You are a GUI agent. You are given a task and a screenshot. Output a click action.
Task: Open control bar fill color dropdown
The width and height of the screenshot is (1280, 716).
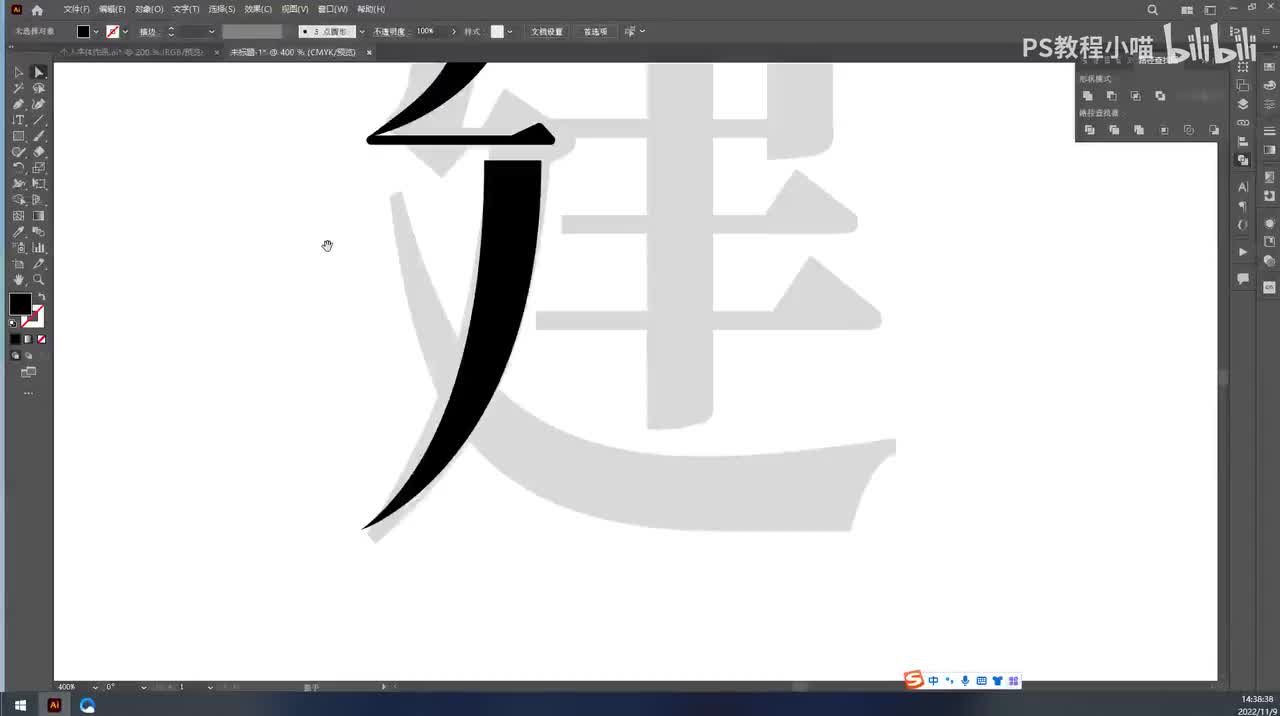pyautogui.click(x=96, y=32)
